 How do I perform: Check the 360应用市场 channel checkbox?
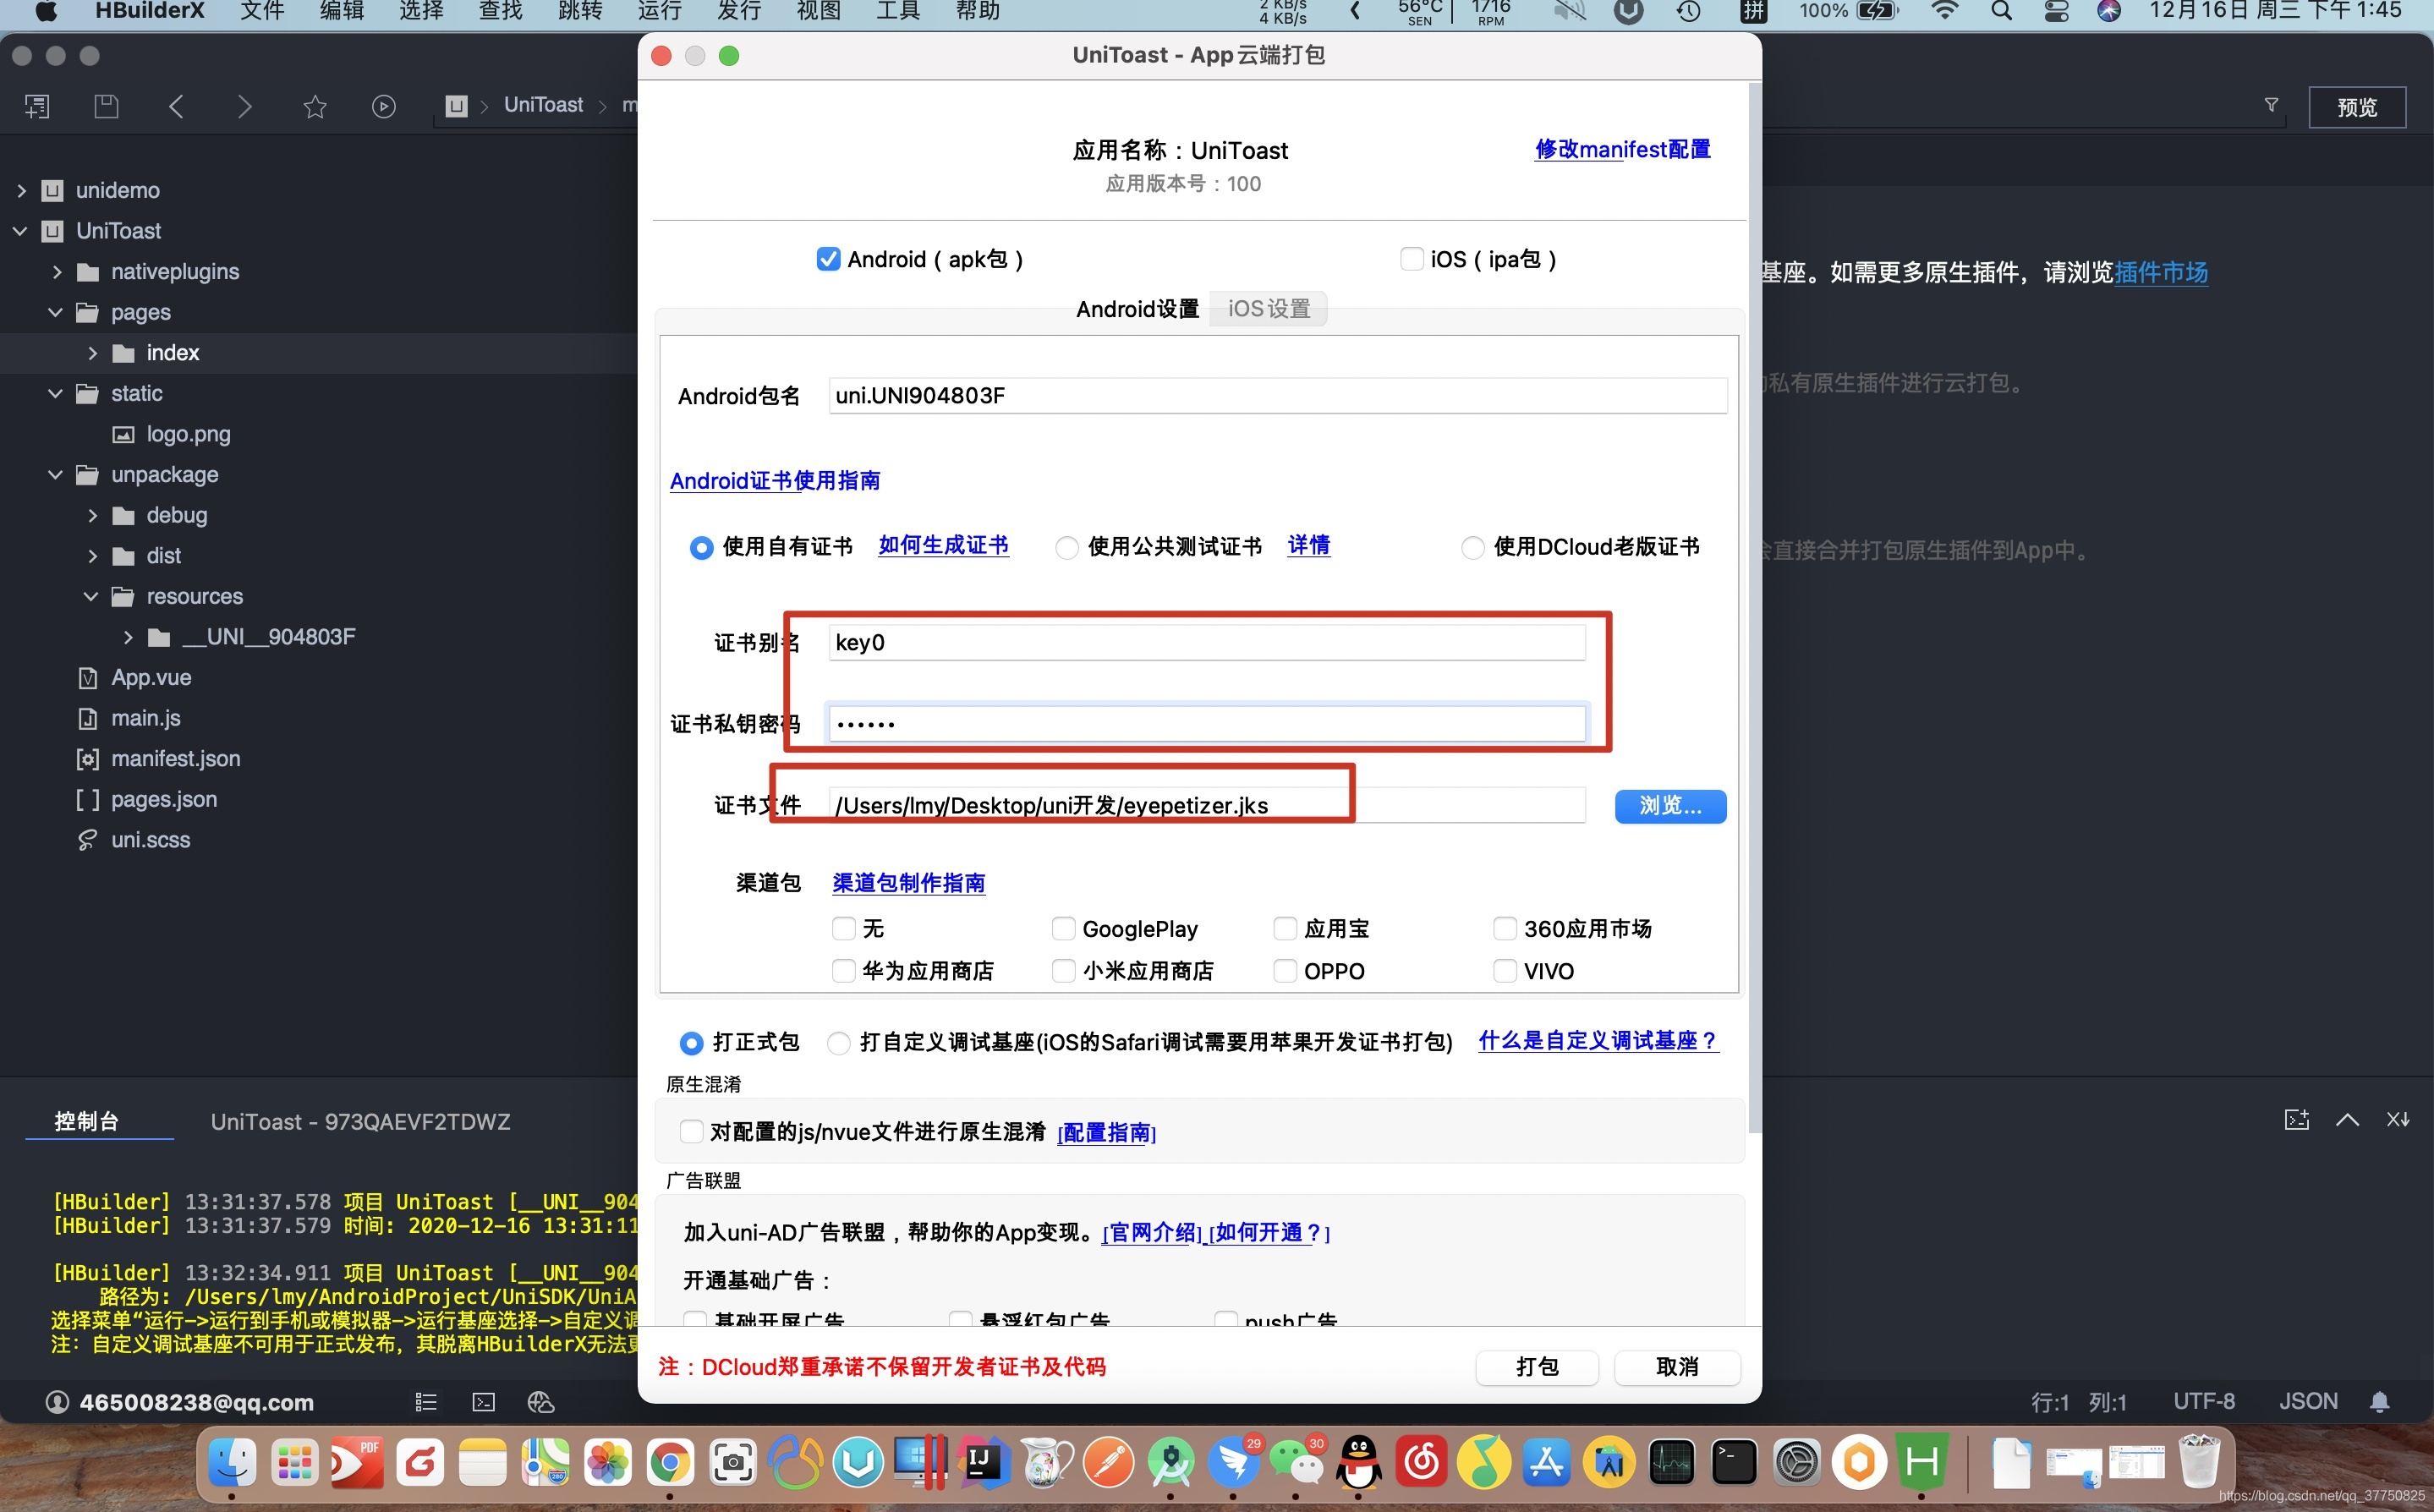click(x=1504, y=928)
